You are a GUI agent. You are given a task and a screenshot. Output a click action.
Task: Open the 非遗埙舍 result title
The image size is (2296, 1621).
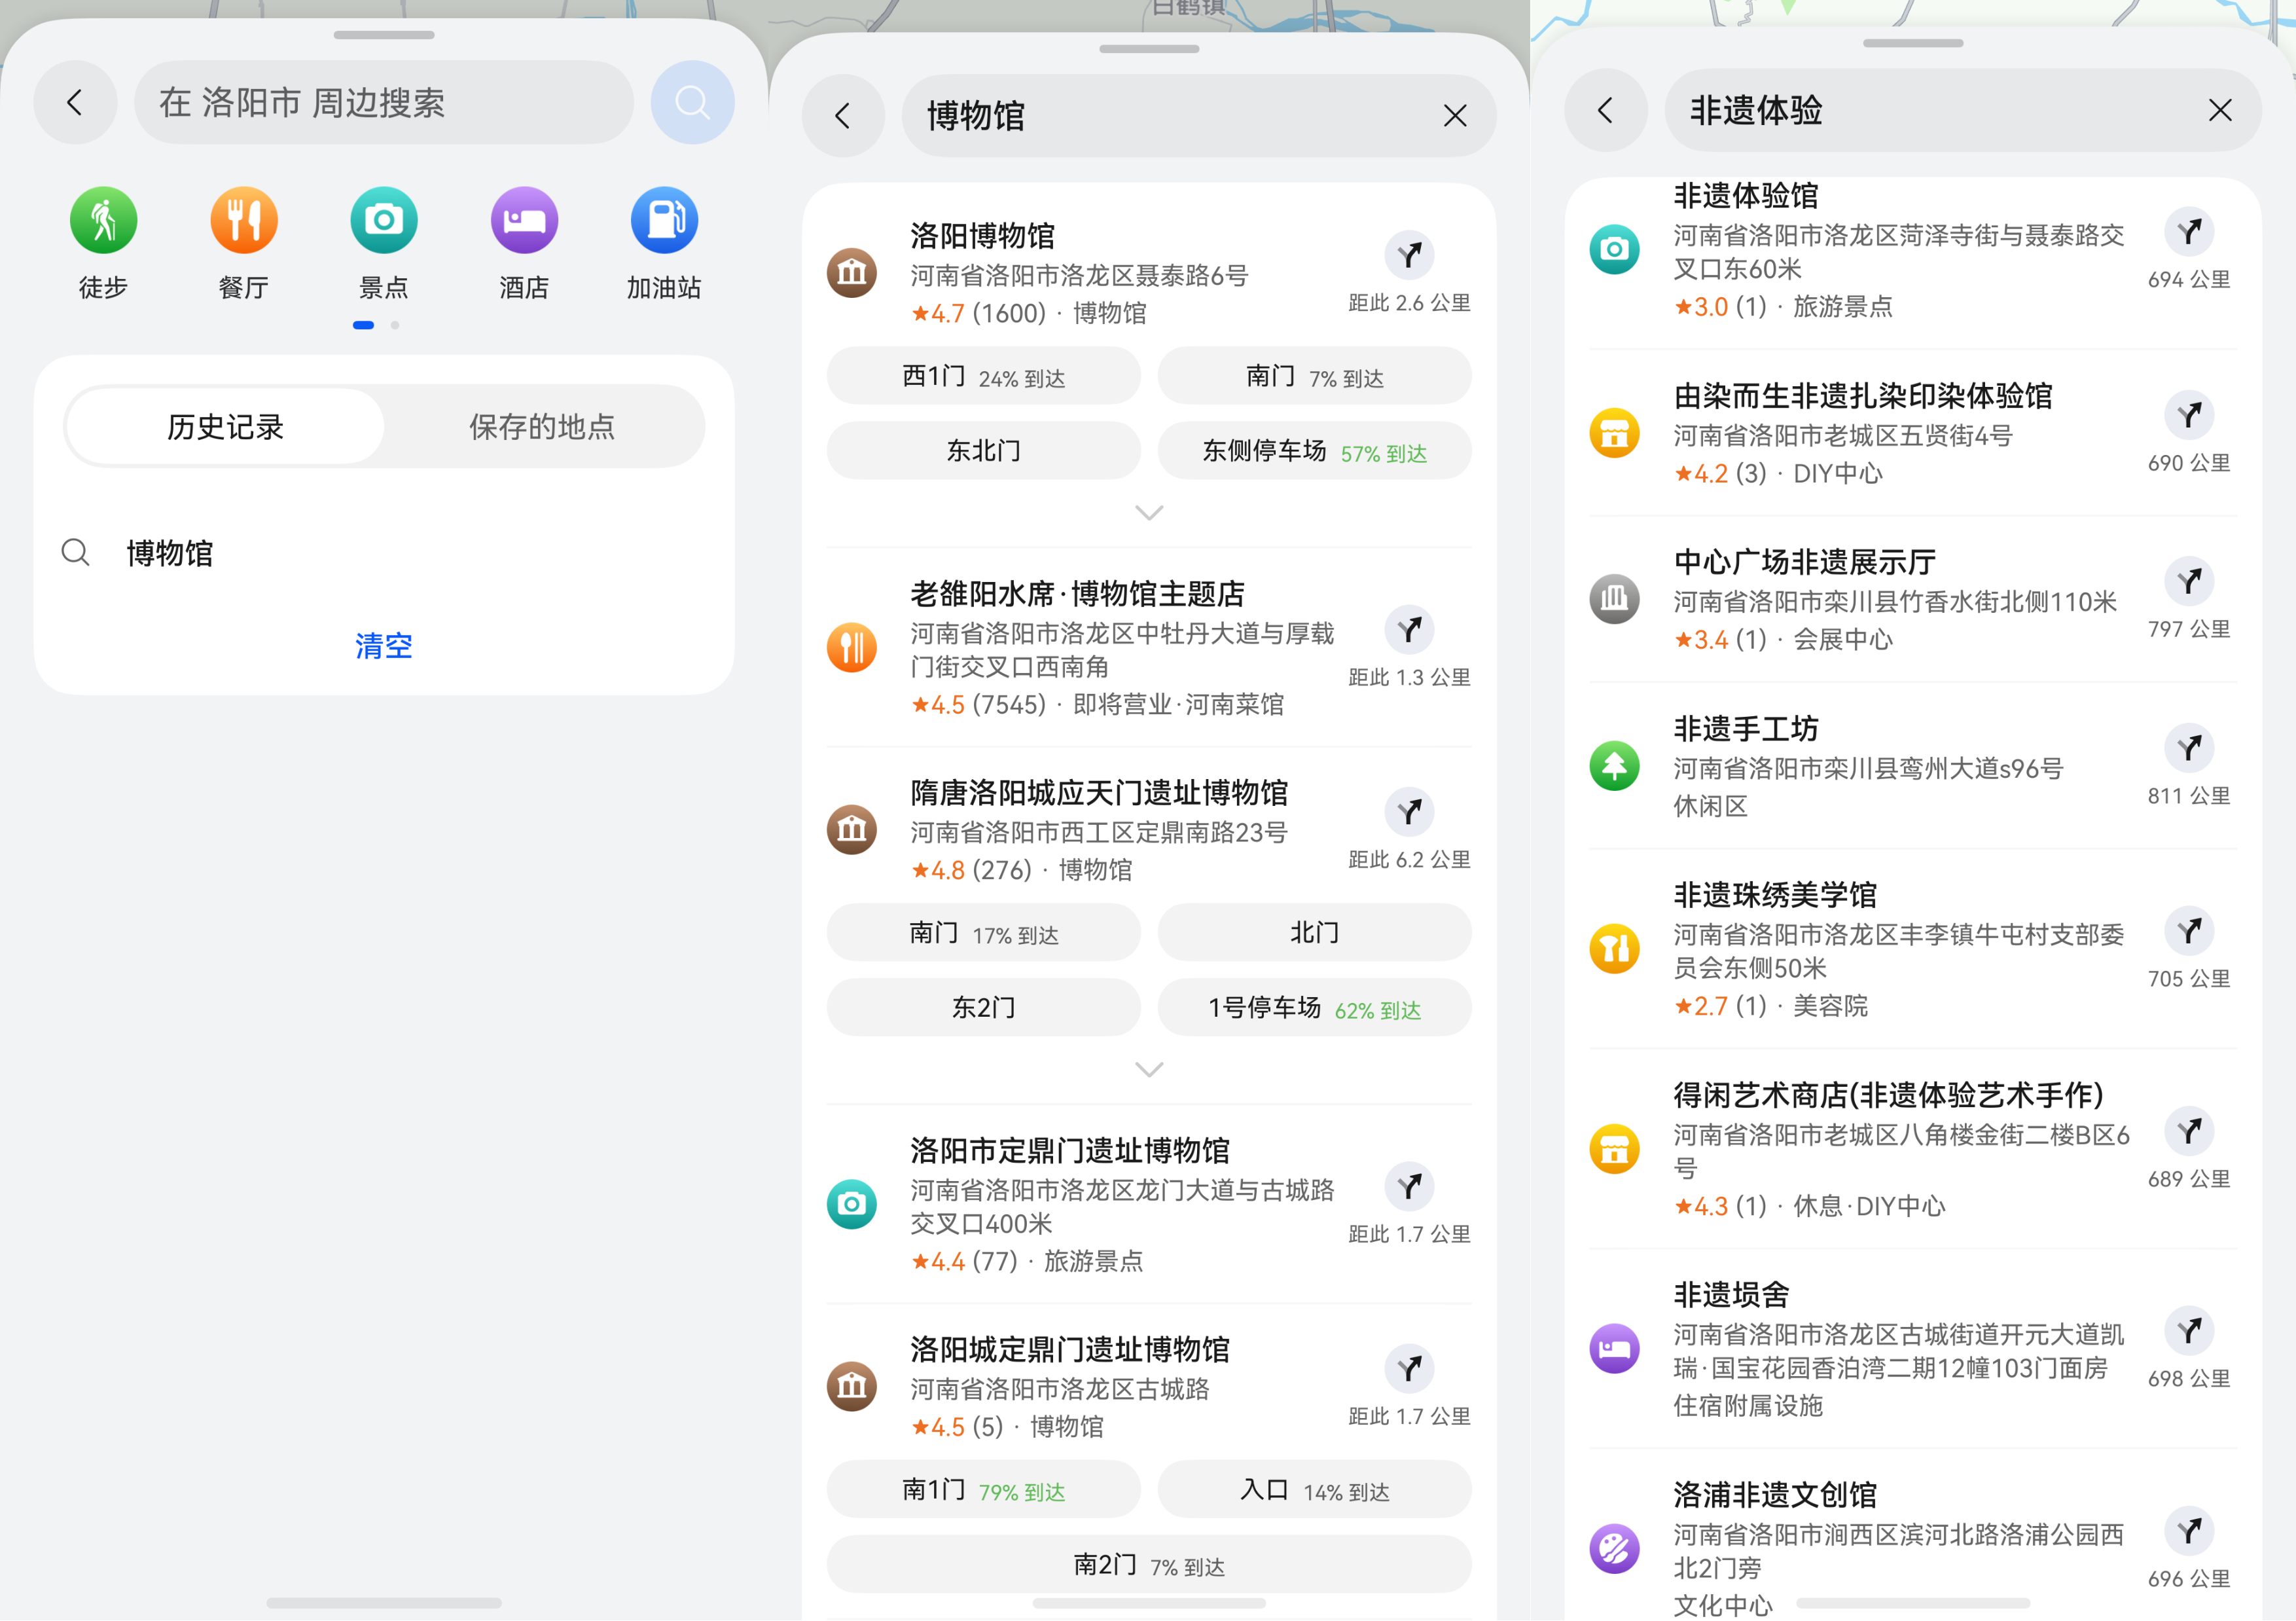1732,1296
